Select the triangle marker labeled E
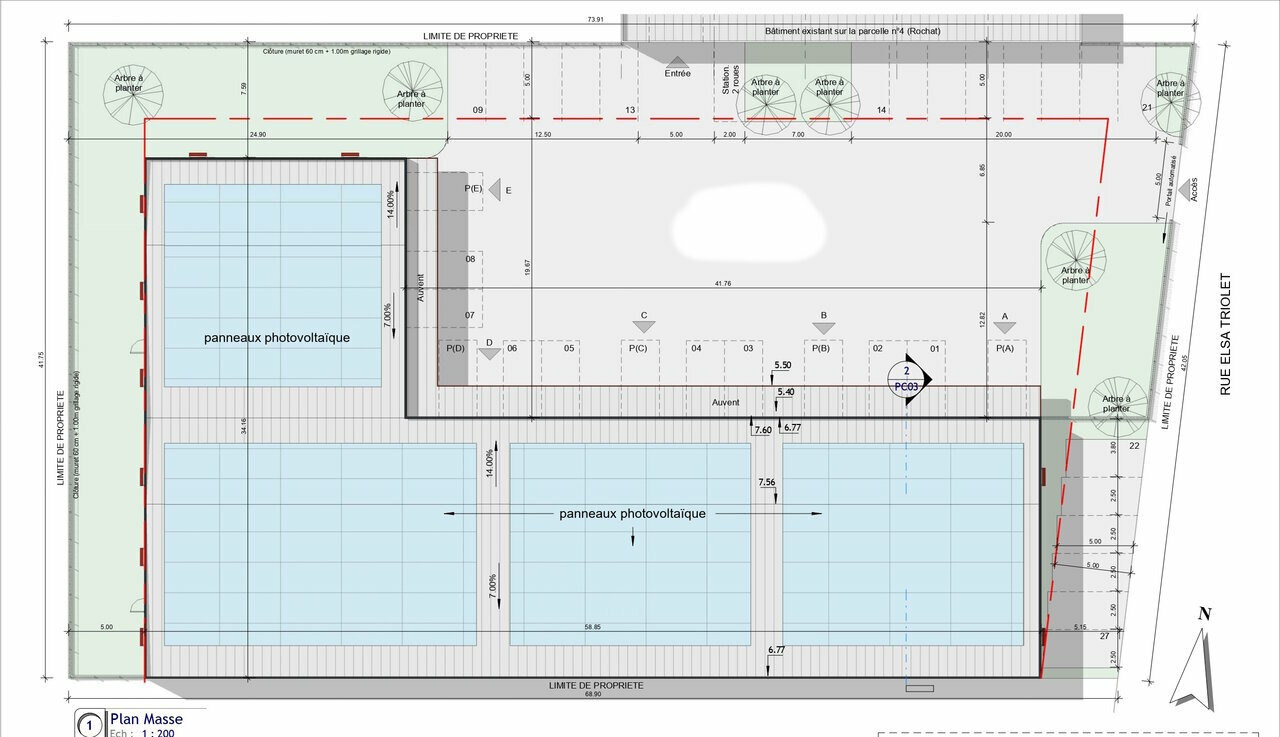The height and width of the screenshot is (737, 1280). (494, 189)
